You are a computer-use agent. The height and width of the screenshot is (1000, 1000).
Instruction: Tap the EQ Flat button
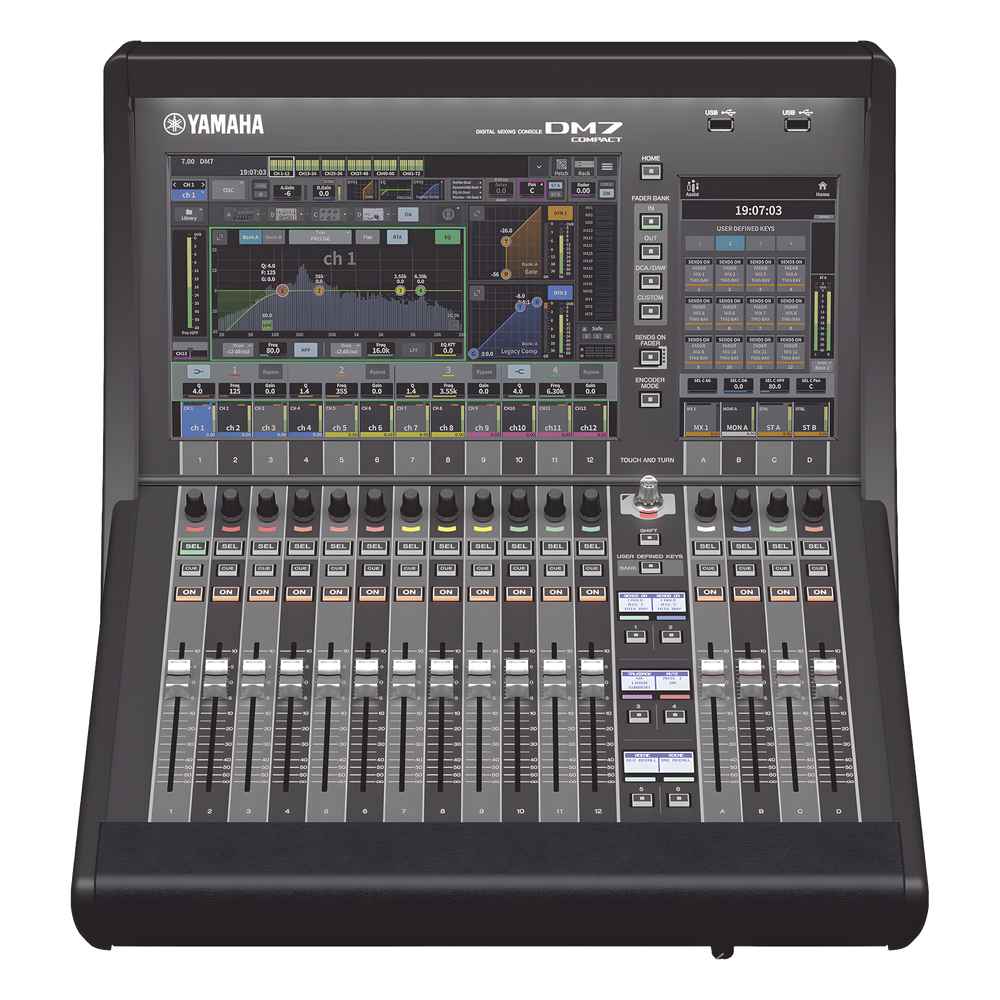click(367, 237)
